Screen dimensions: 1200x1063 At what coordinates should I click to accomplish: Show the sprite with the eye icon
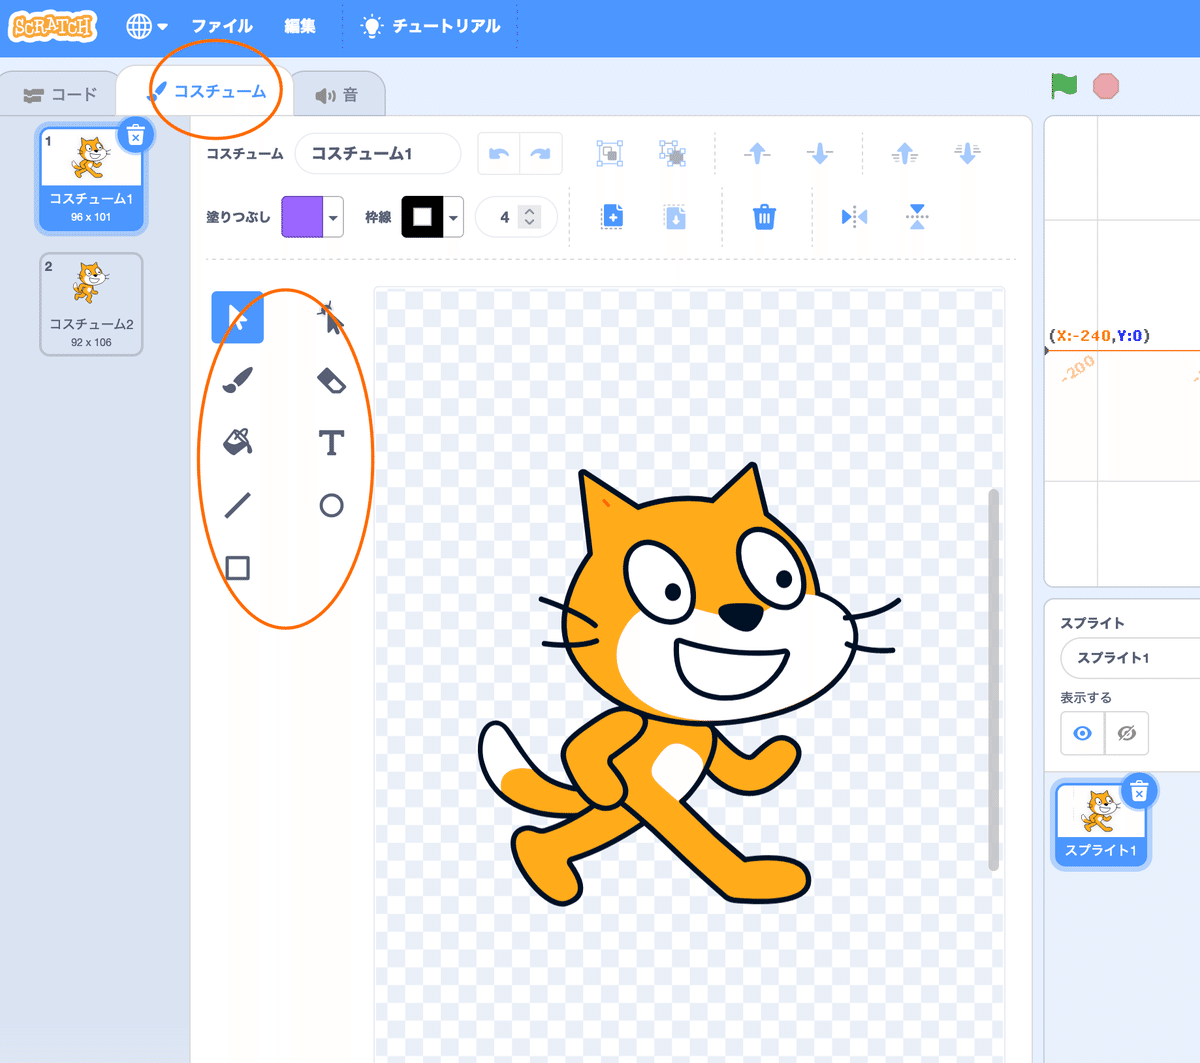[x=1082, y=733]
